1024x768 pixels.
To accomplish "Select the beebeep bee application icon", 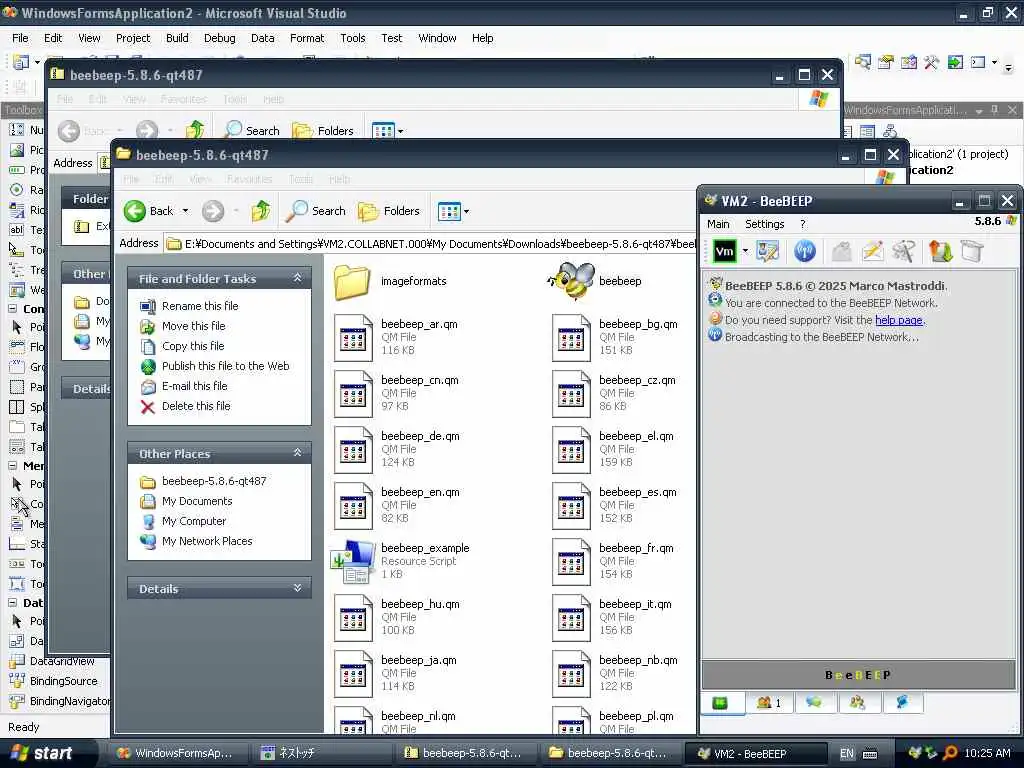I will pyautogui.click(x=572, y=281).
